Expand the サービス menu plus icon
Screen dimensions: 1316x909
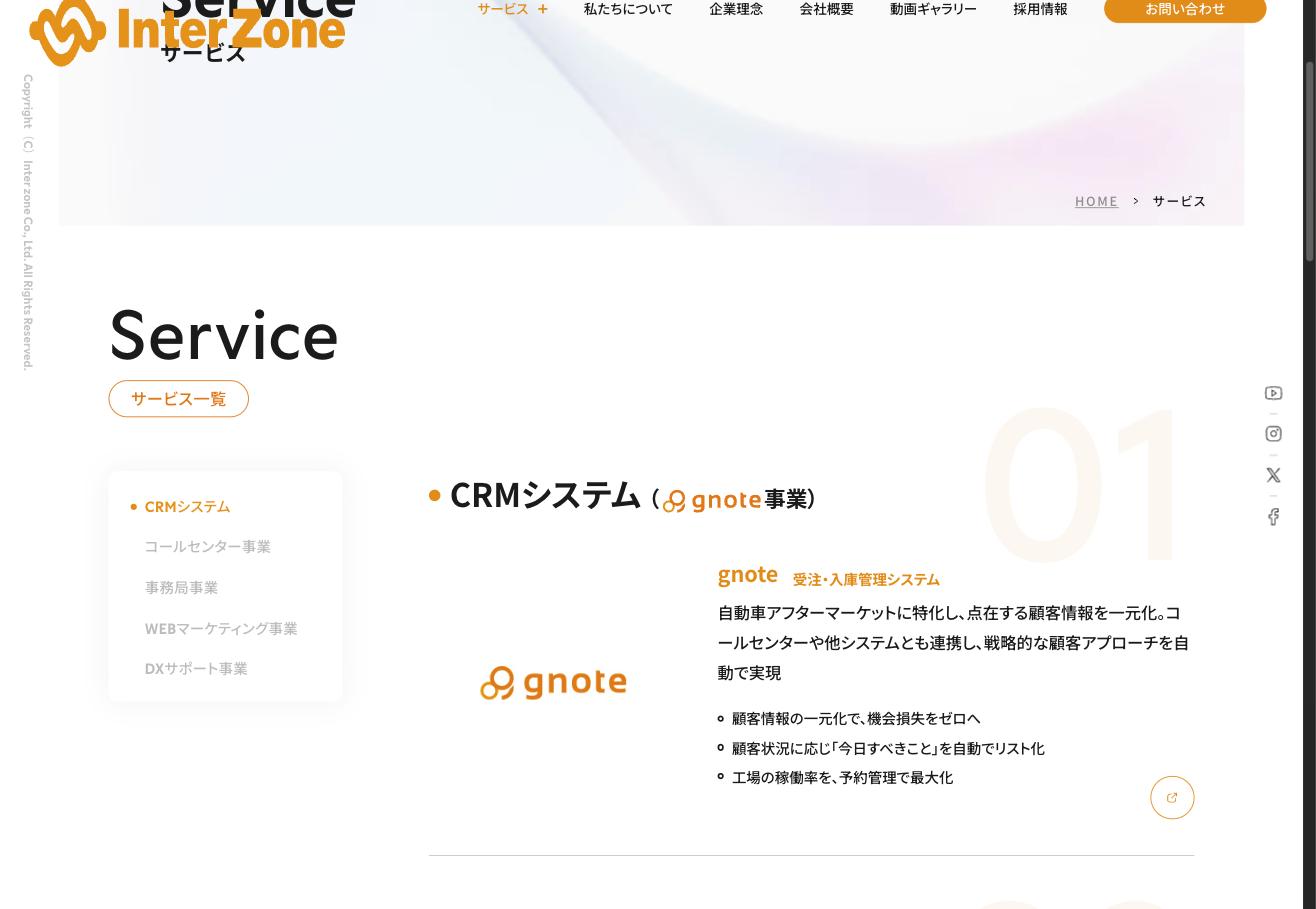tap(543, 9)
